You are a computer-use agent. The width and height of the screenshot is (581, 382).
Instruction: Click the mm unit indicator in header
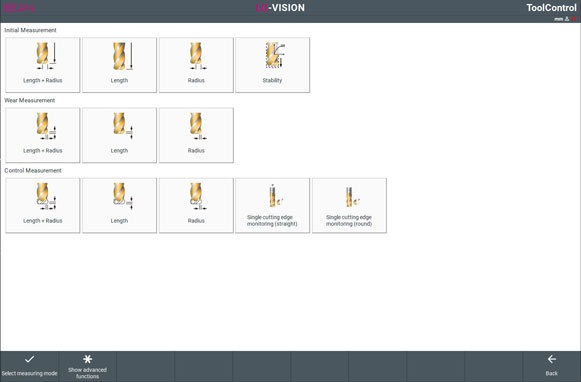(x=558, y=19)
